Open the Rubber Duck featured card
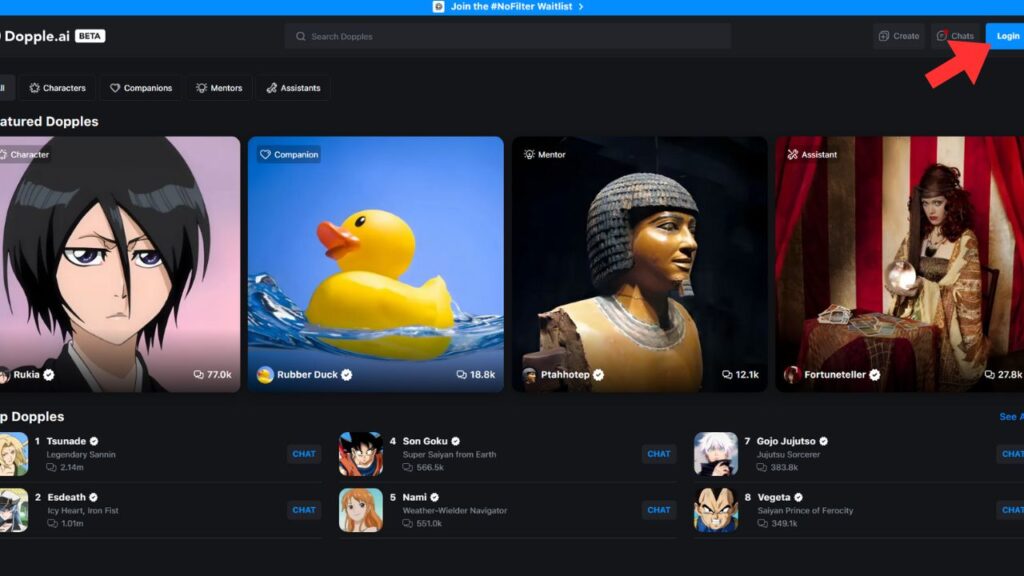The width and height of the screenshot is (1024, 576). pos(376,264)
